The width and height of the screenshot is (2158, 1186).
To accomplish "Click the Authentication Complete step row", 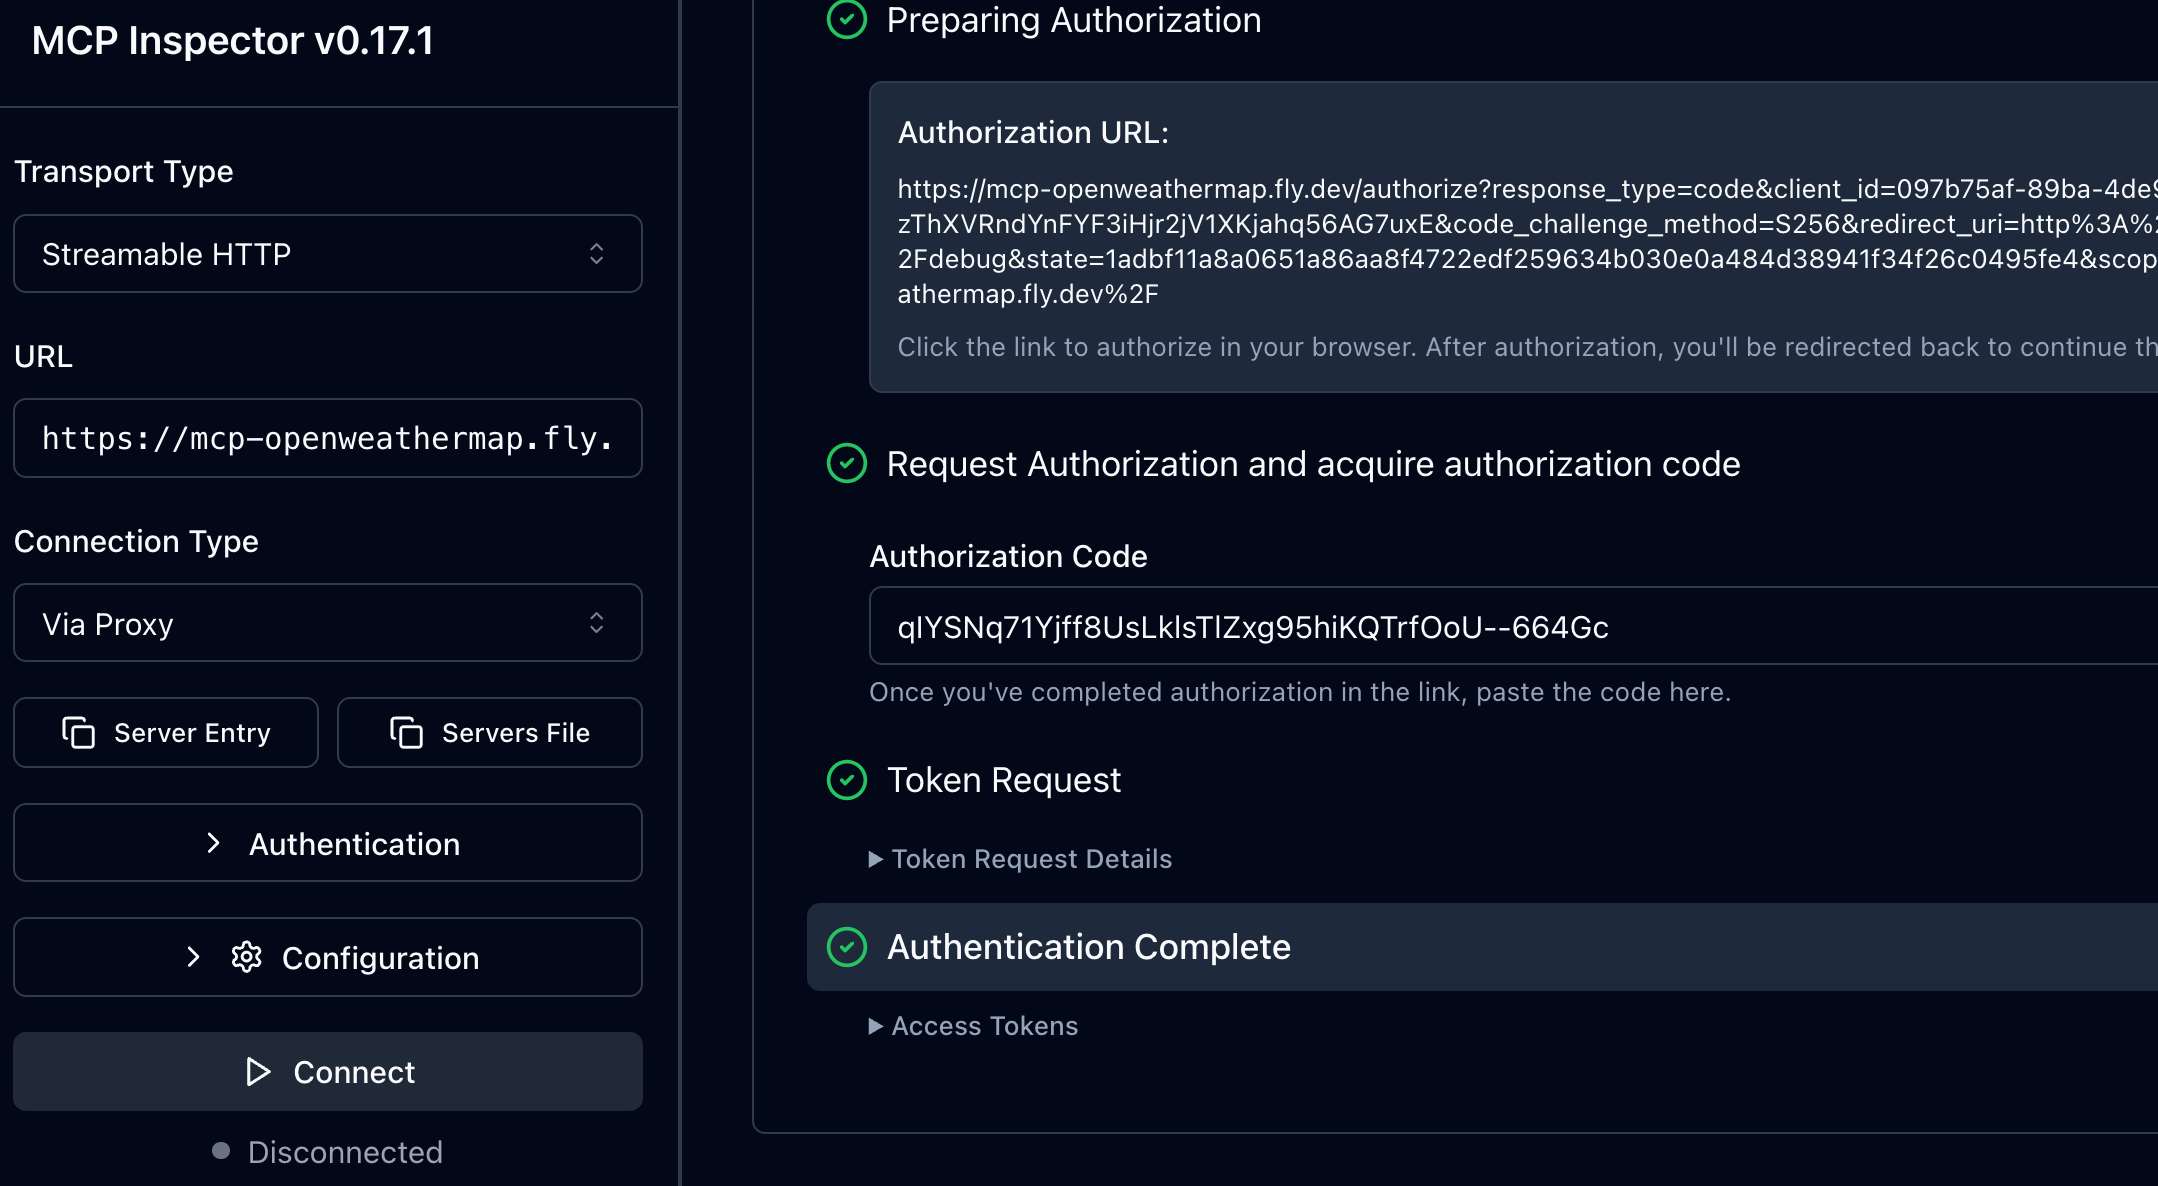I will click(x=1482, y=947).
